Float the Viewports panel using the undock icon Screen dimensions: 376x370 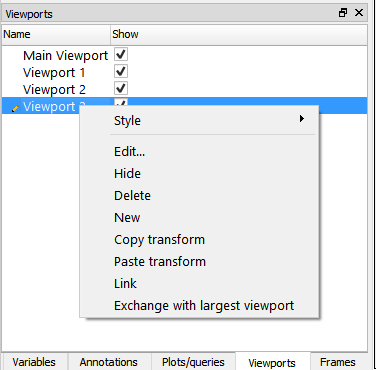[343, 13]
